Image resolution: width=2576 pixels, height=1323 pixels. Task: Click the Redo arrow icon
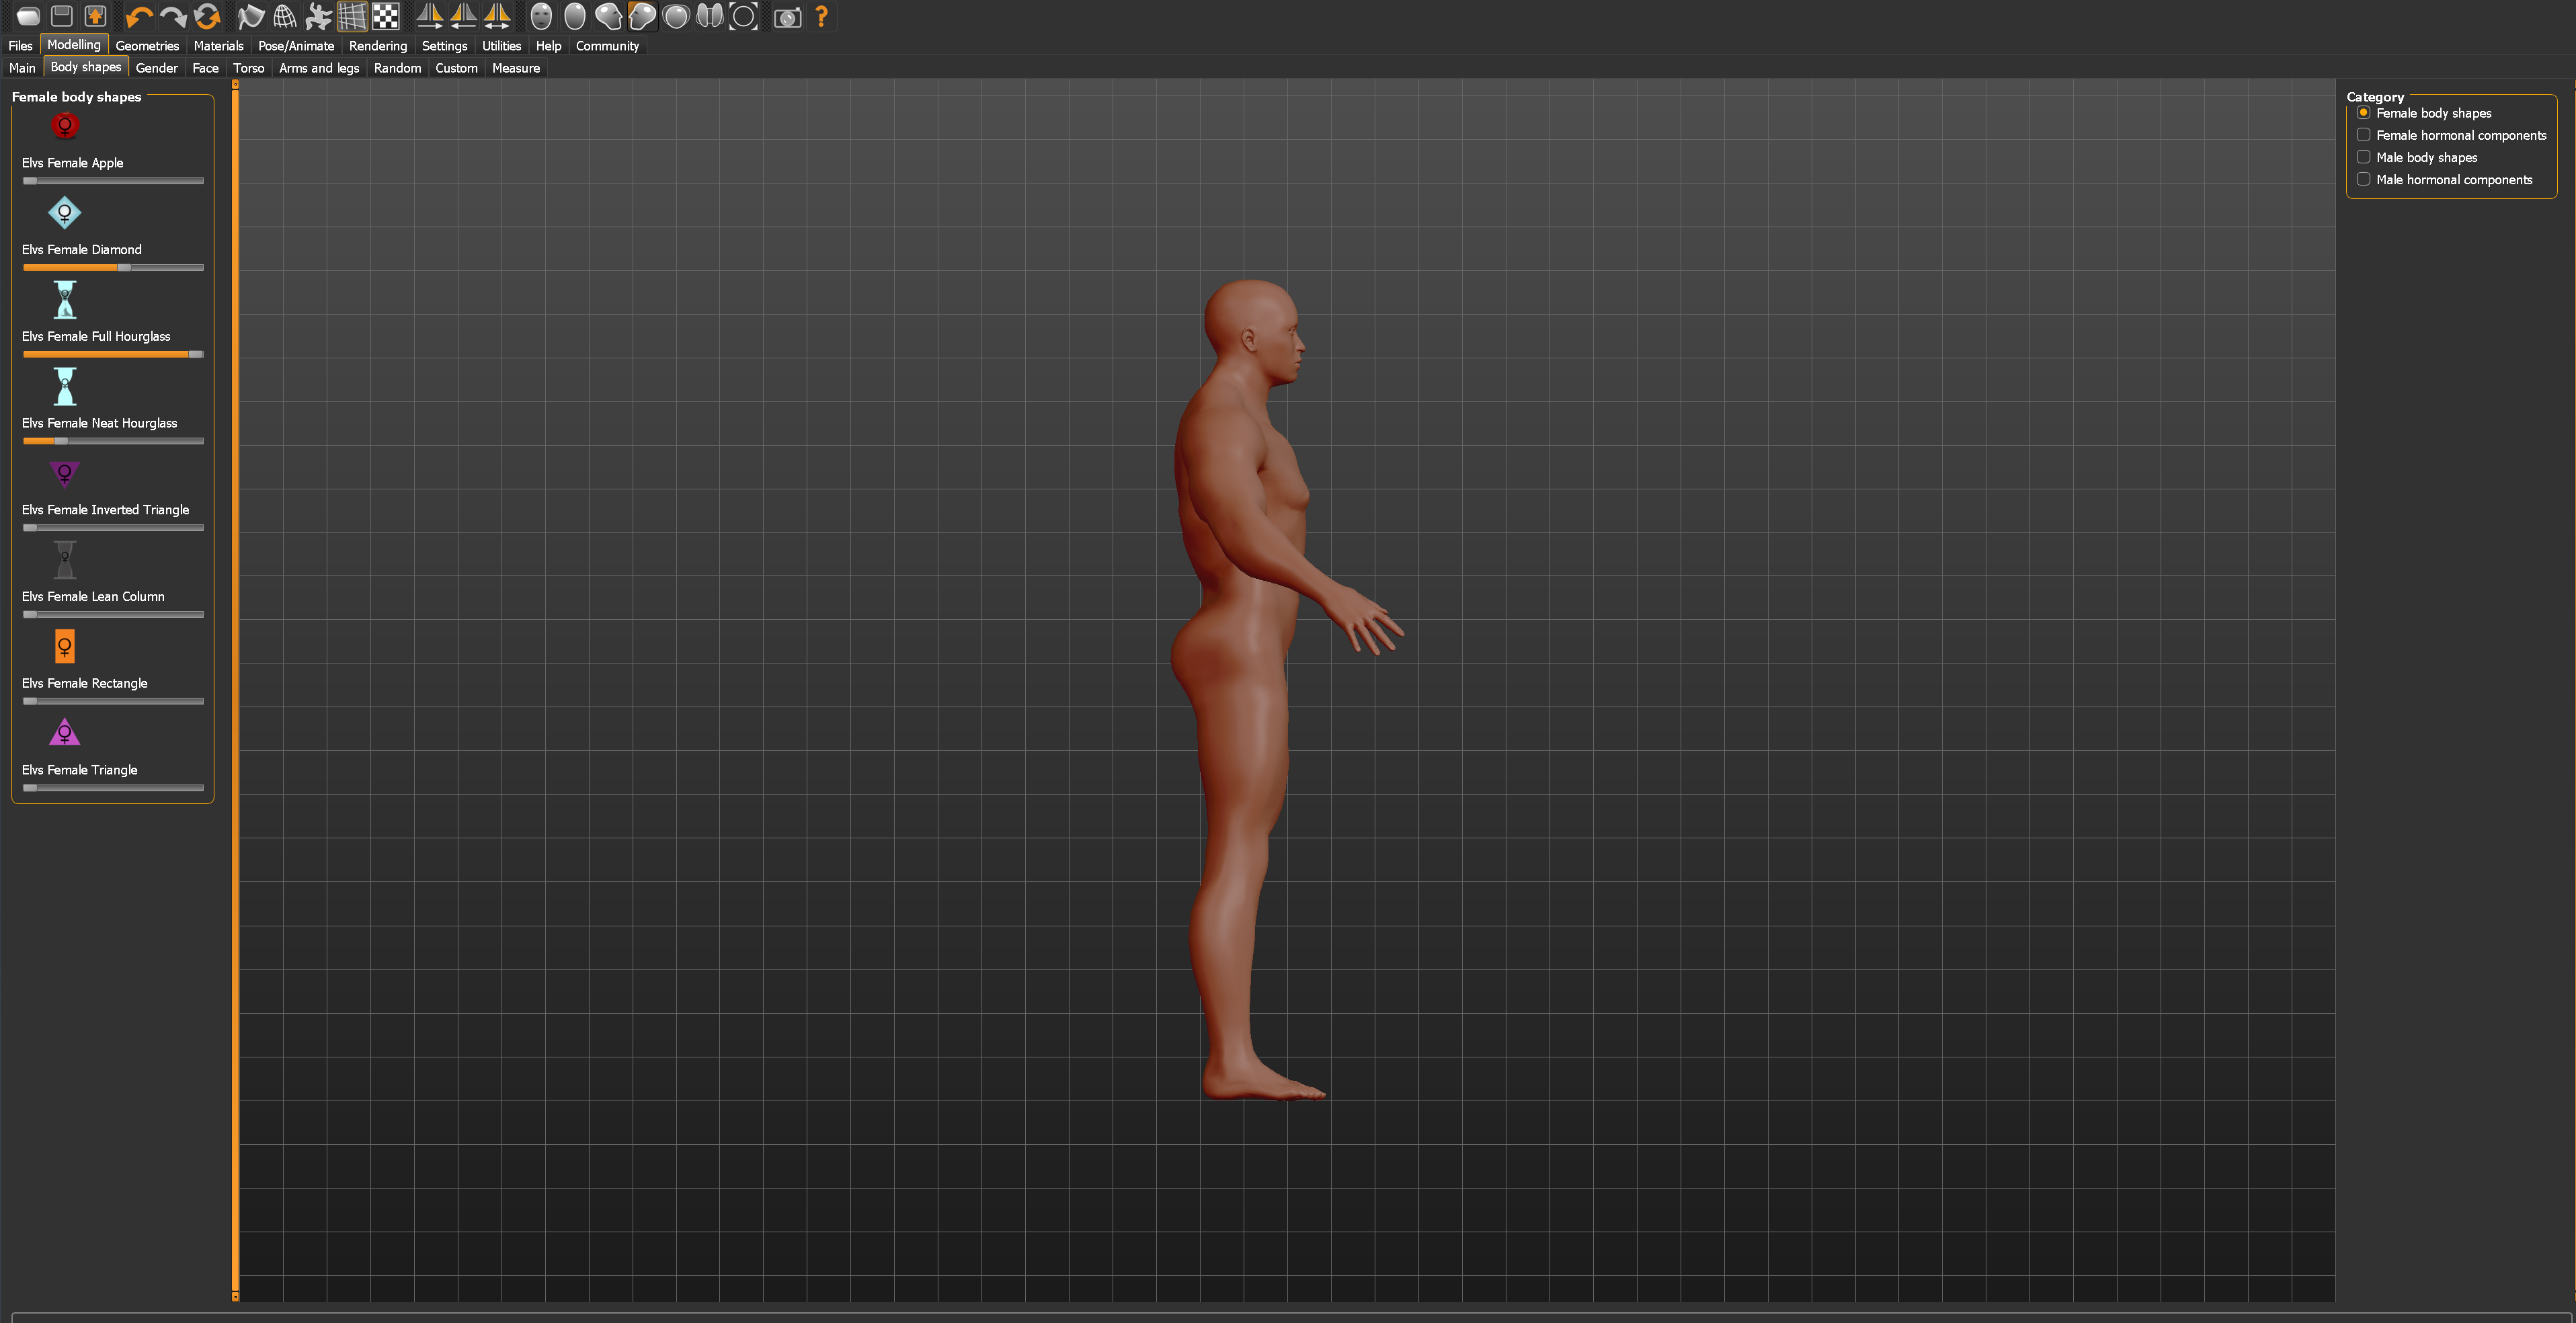[173, 16]
